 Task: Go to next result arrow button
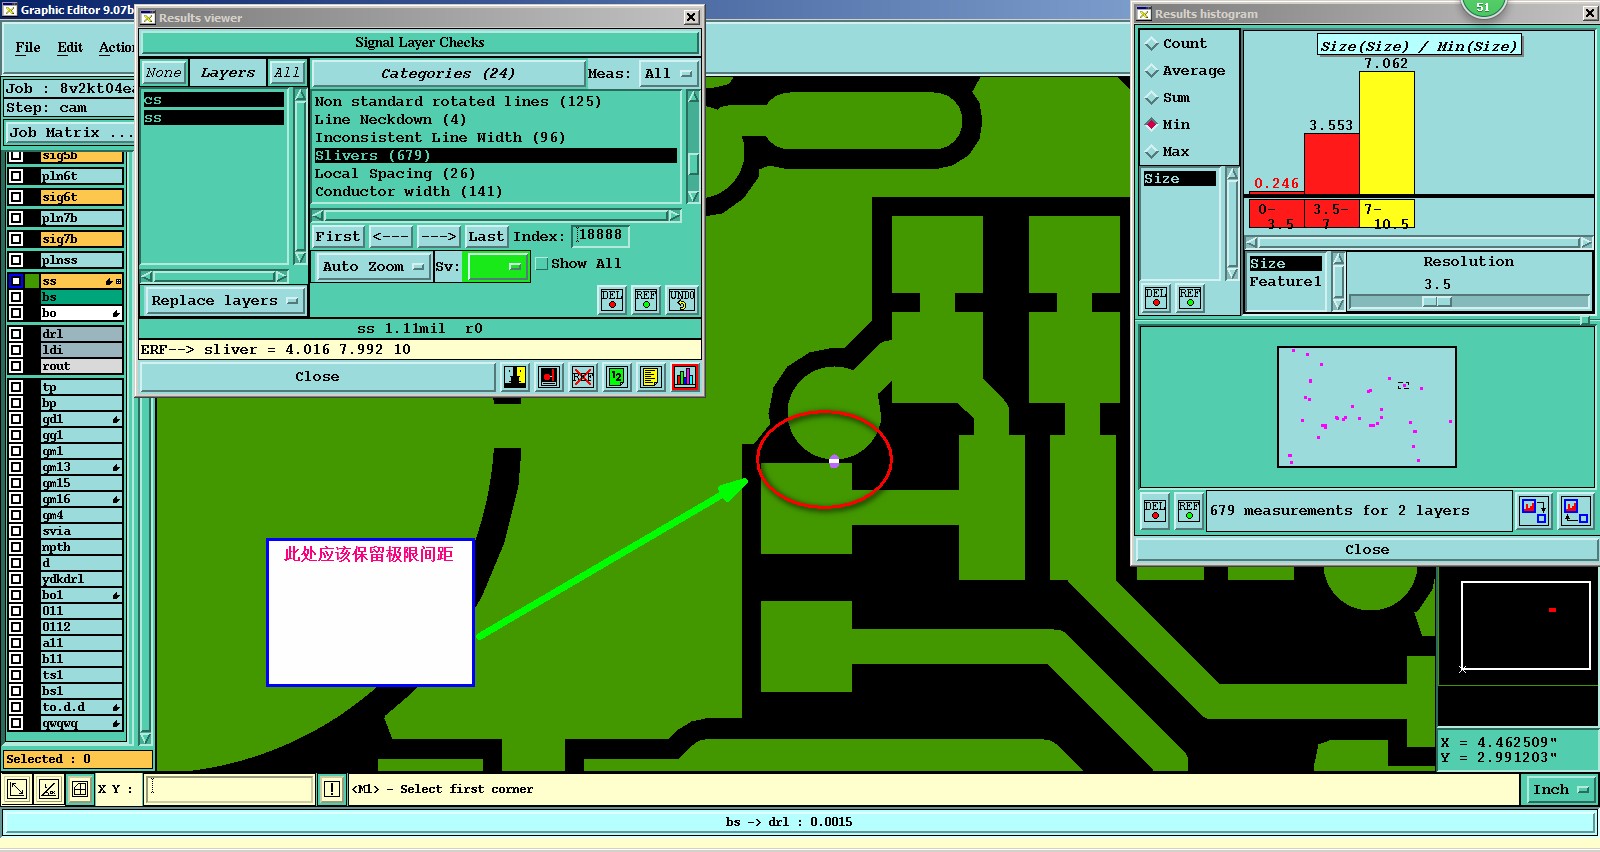(438, 237)
